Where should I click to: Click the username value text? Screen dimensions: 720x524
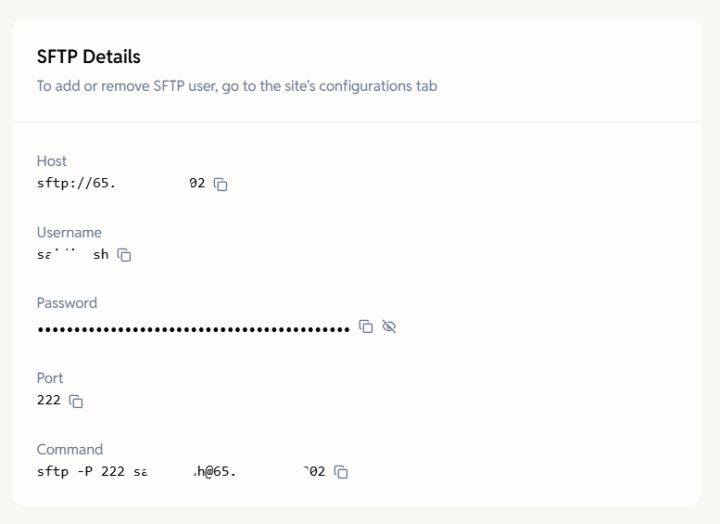pos(72,255)
